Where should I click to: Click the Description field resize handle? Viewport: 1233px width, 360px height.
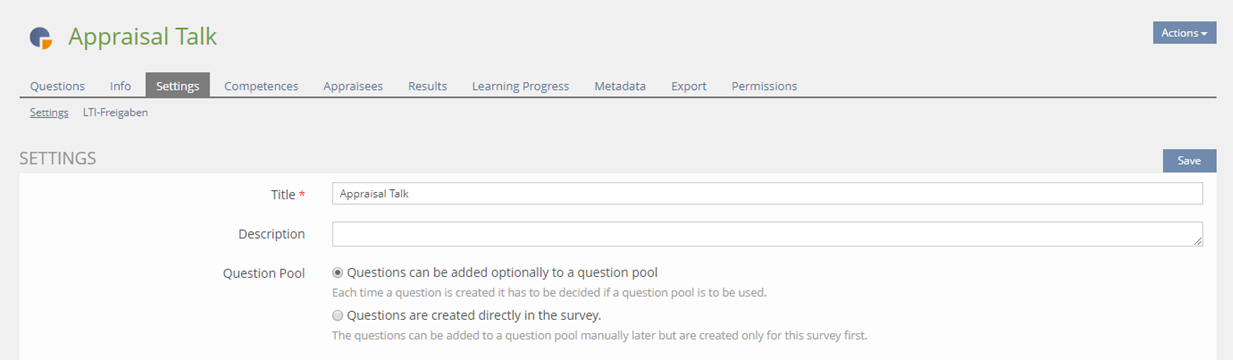pyautogui.click(x=1197, y=240)
